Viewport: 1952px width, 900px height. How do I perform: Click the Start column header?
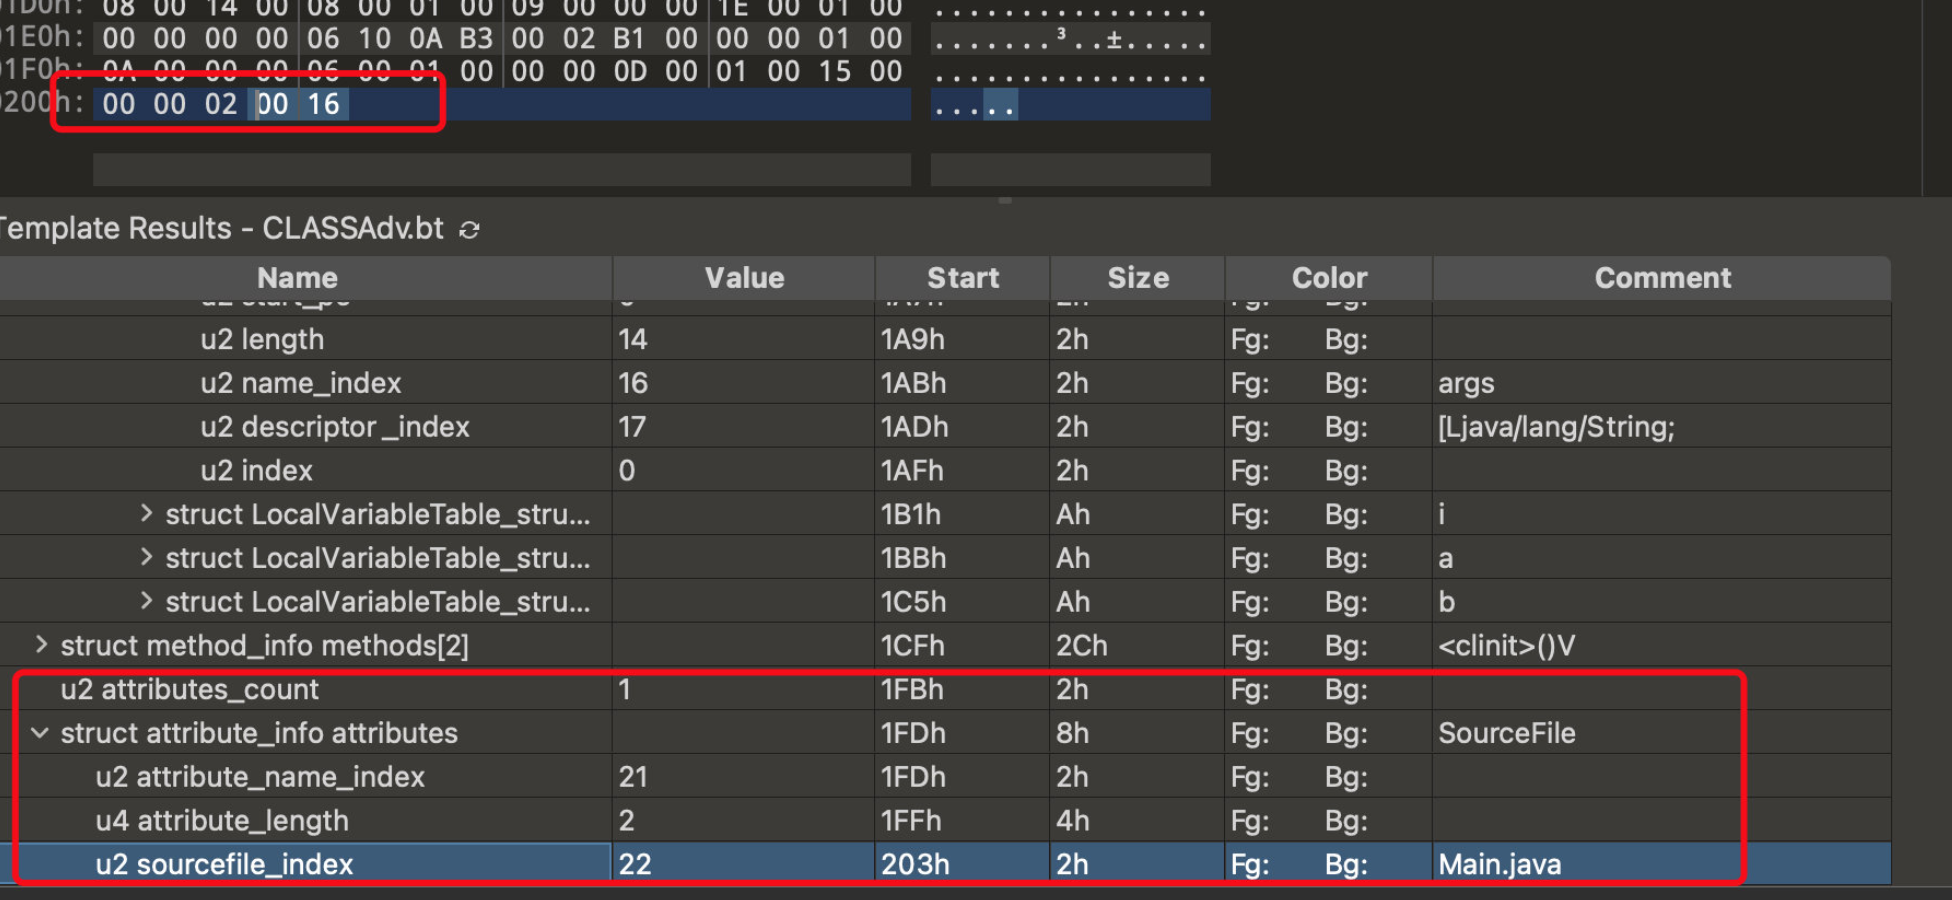click(x=963, y=278)
